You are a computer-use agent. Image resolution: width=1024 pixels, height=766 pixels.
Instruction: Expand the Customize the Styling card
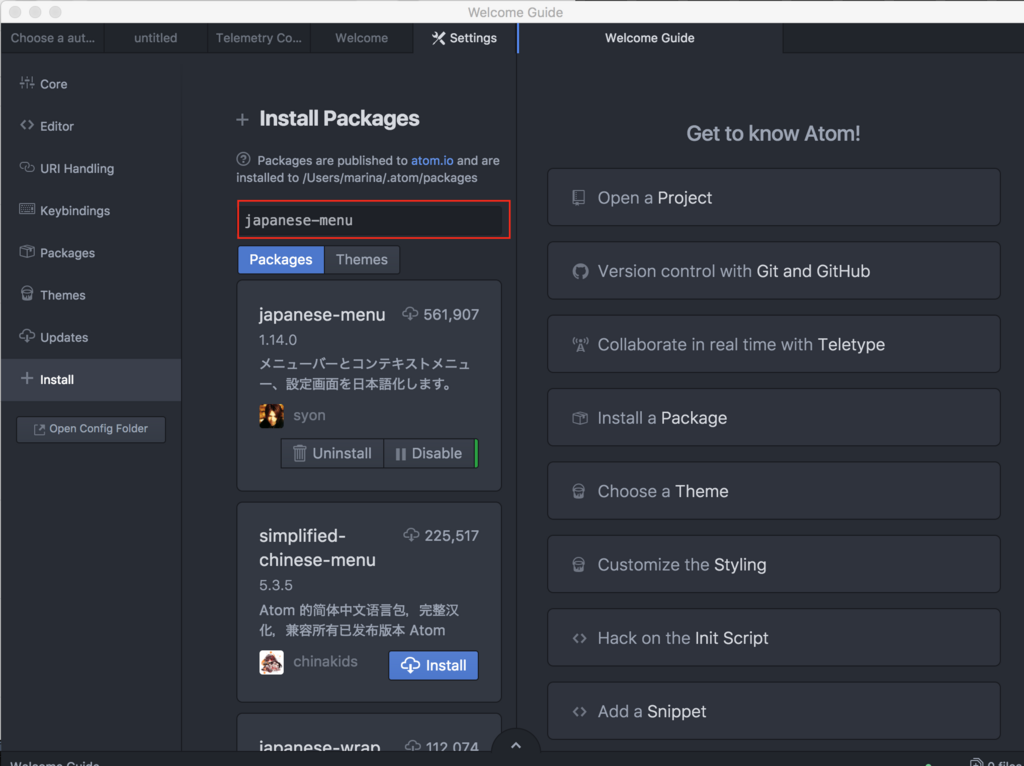pyautogui.click(x=774, y=564)
